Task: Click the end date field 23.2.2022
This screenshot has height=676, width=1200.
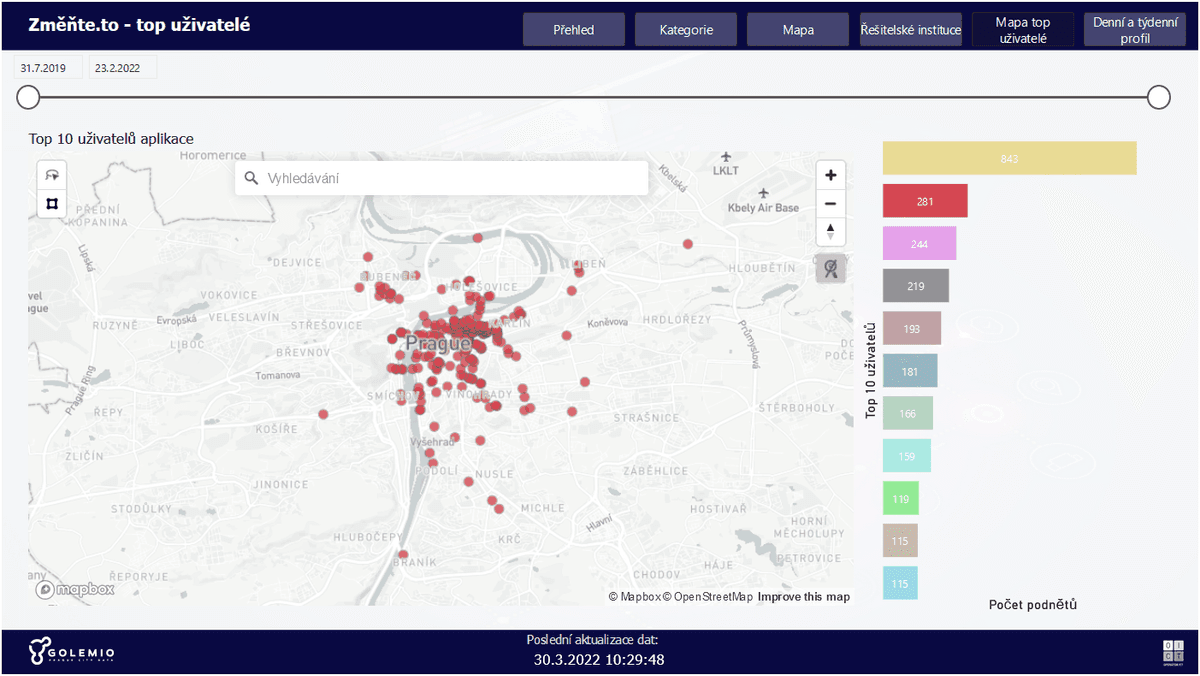Action: [117, 69]
